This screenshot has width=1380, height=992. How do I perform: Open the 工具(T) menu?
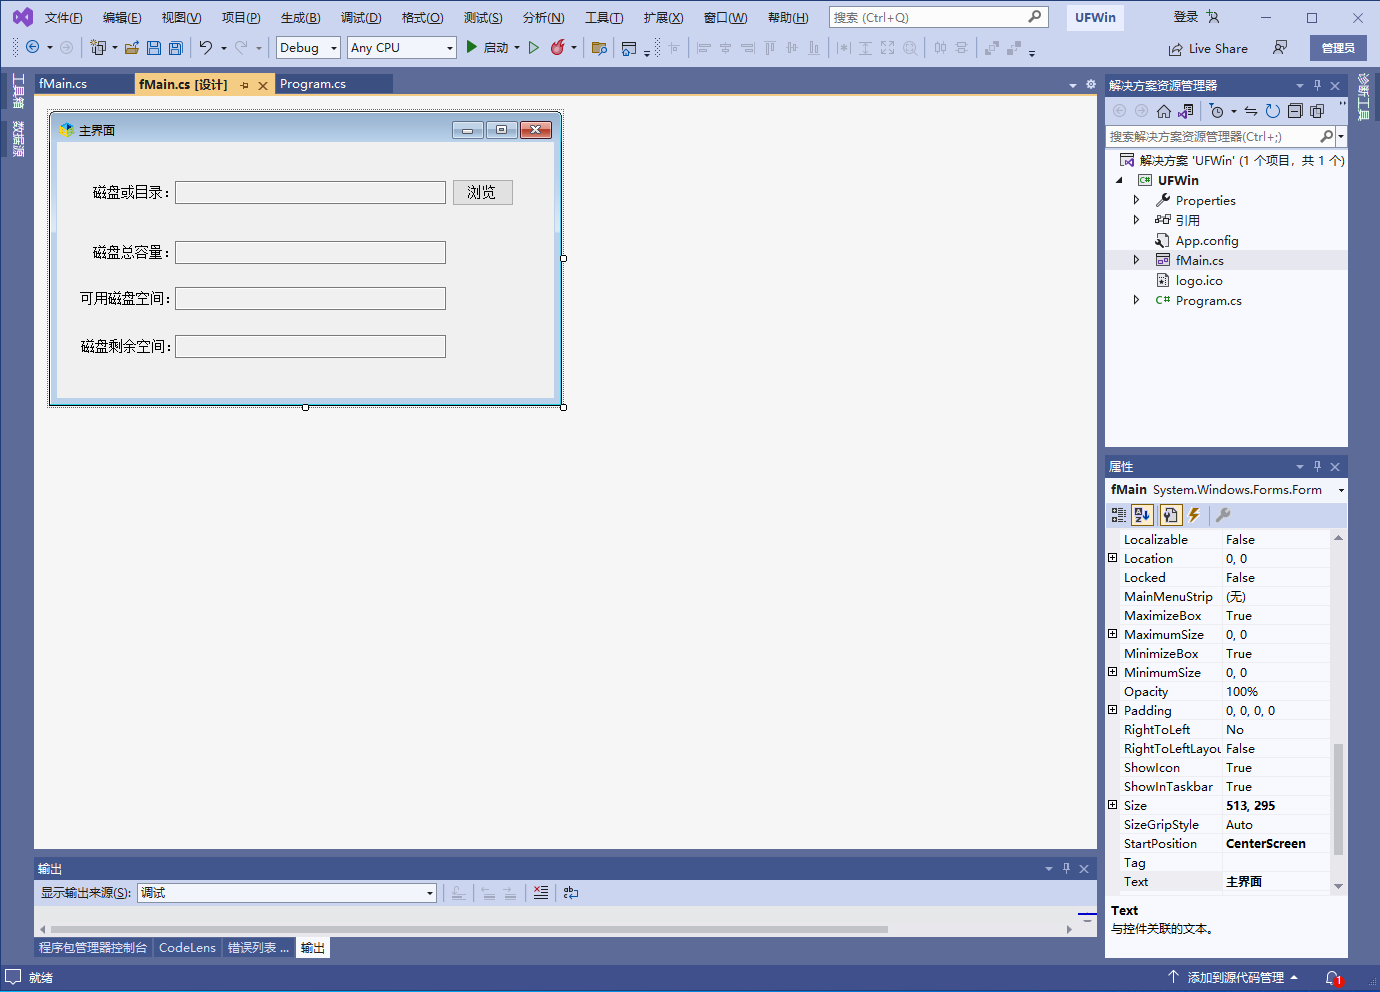[604, 18]
